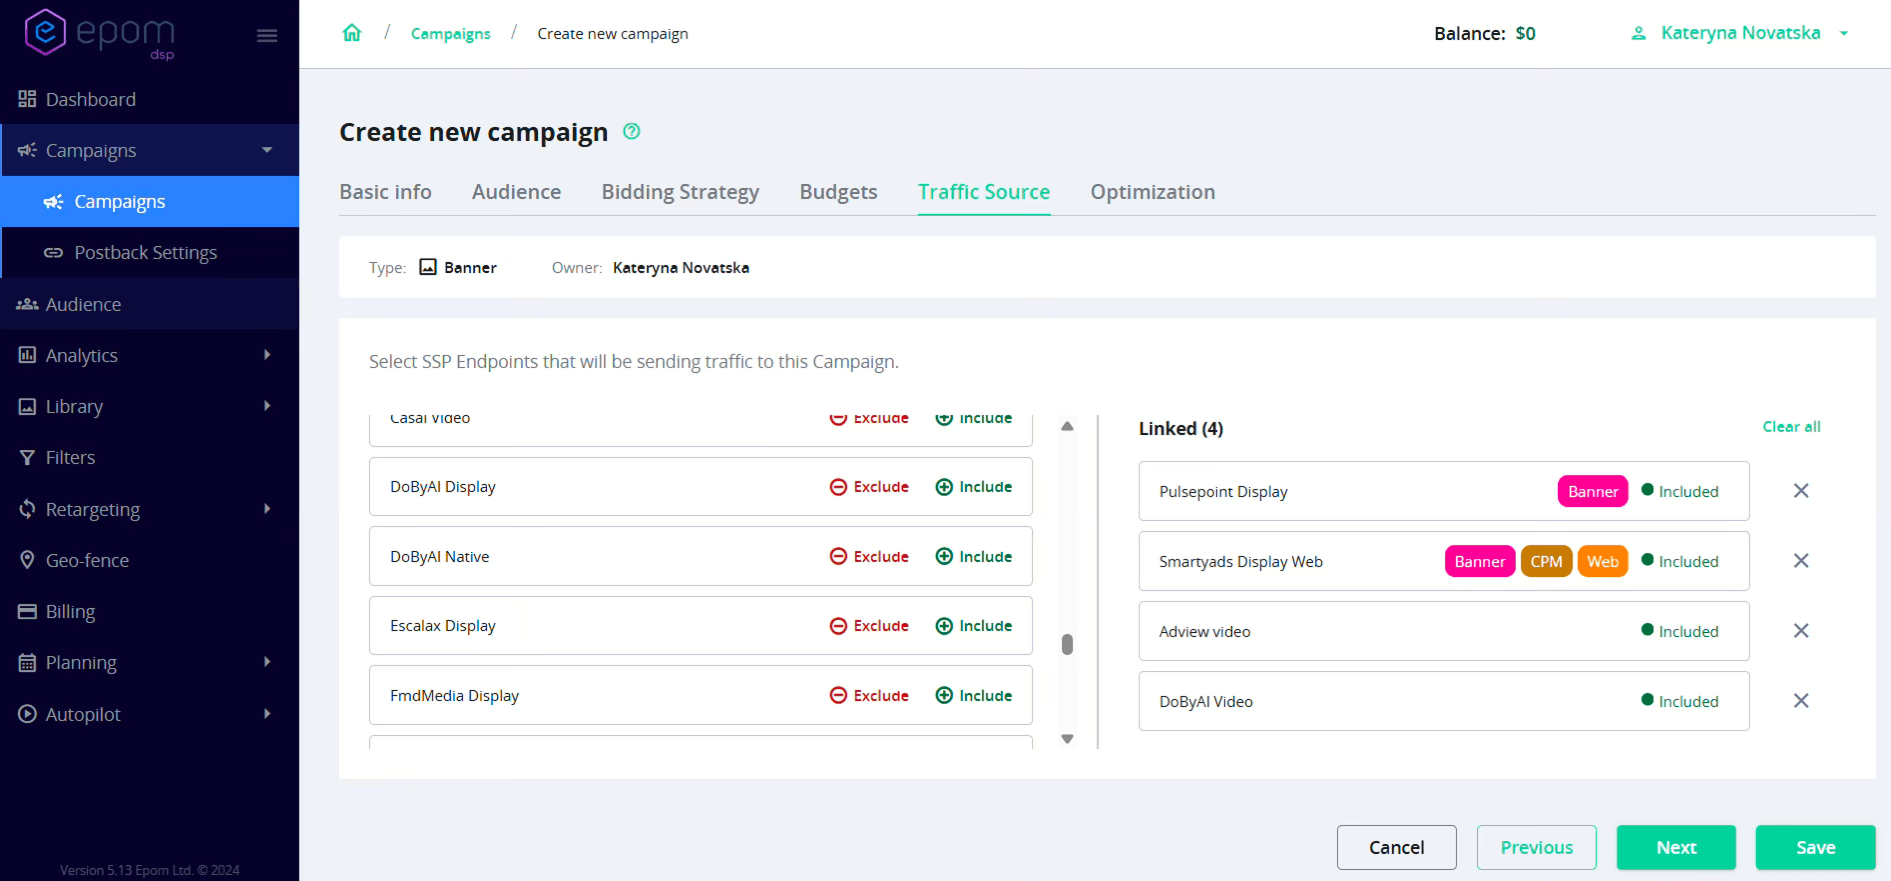Click the Cancel button
The height and width of the screenshot is (881, 1891).
[1396, 847]
